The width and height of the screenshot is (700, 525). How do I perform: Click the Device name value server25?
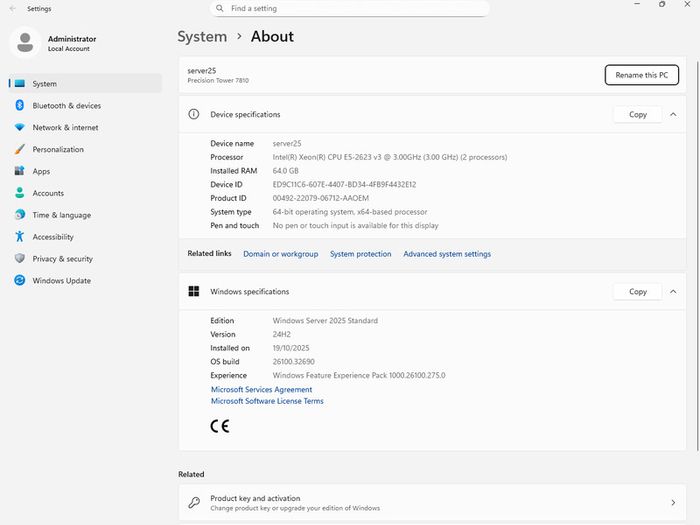[287, 143]
